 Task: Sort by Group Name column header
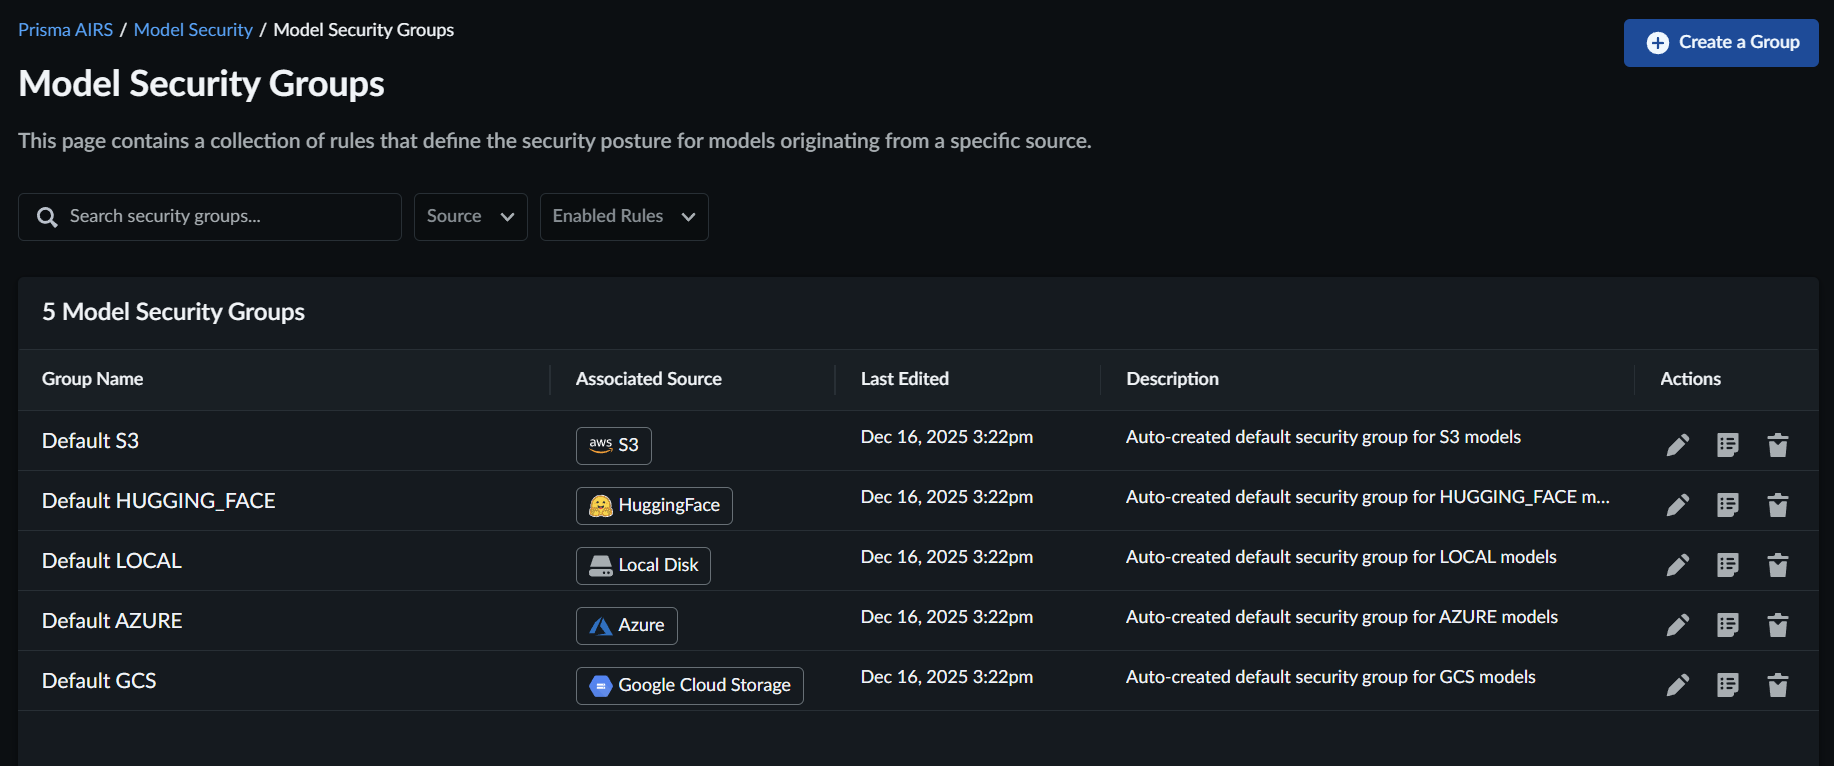pyautogui.click(x=92, y=379)
